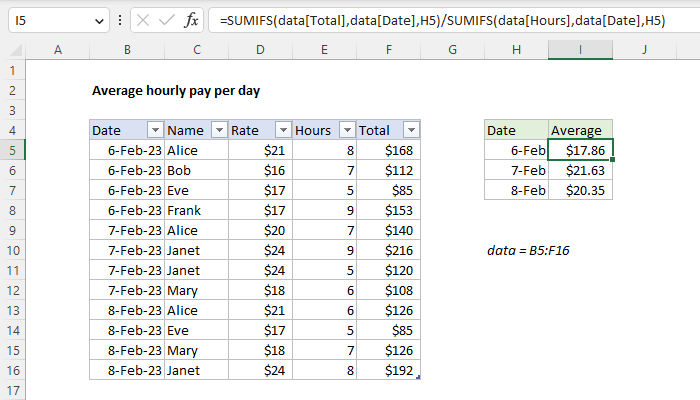Image resolution: width=700 pixels, height=400 pixels.
Task: Click the Average header cell
Action: click(x=580, y=130)
